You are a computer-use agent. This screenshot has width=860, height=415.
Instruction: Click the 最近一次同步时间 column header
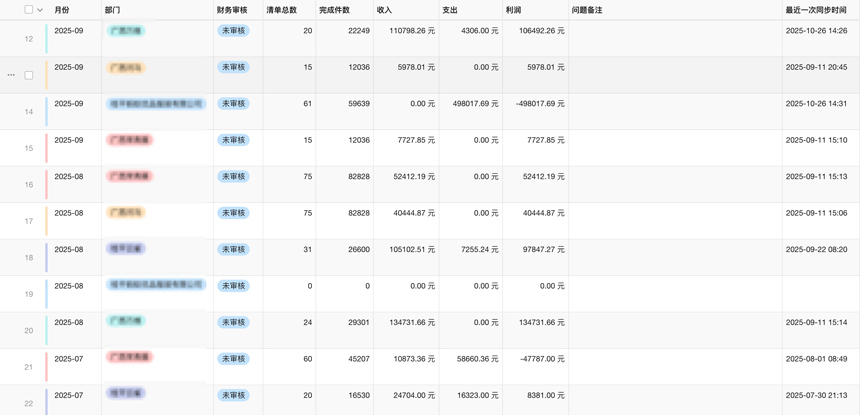click(816, 10)
